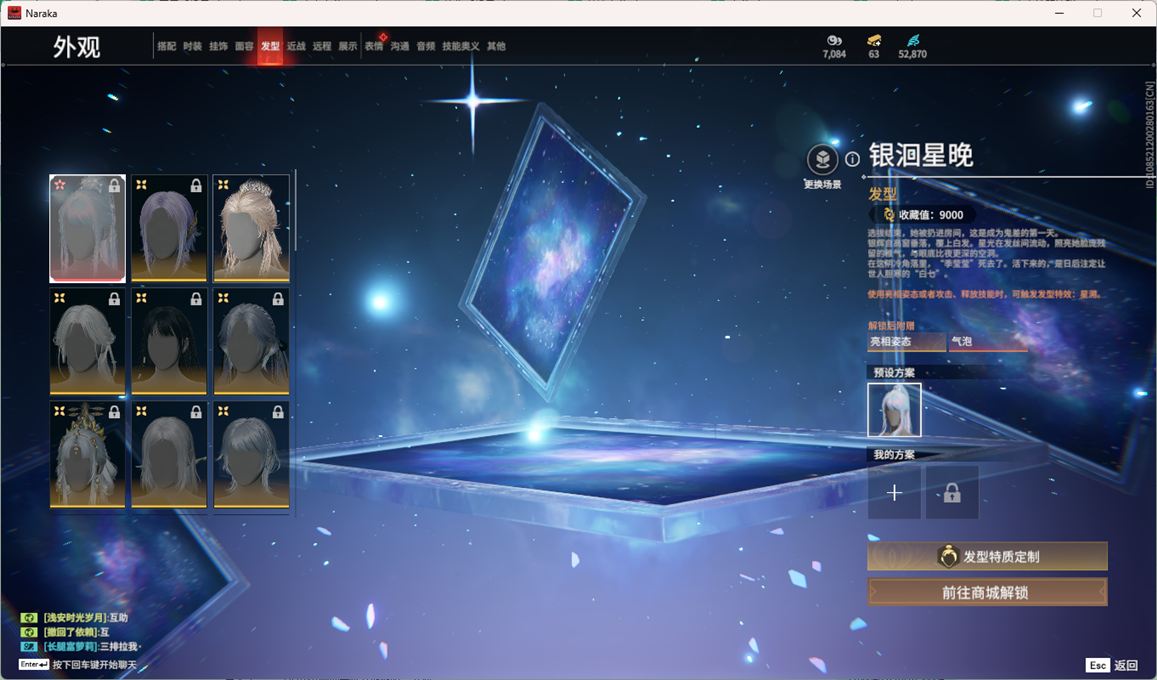The height and width of the screenshot is (680, 1157).
Task: Click the 更换场景 change scene icon
Action: 822,159
